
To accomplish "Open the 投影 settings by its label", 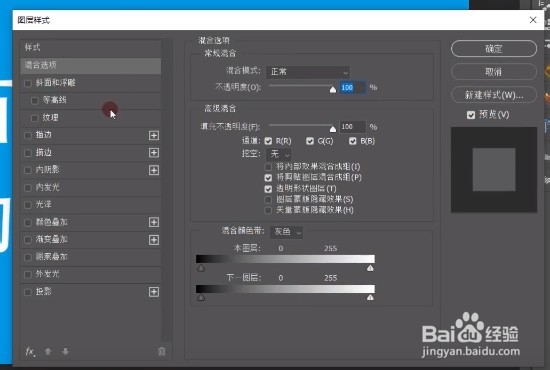I will pyautogui.click(x=43, y=291).
